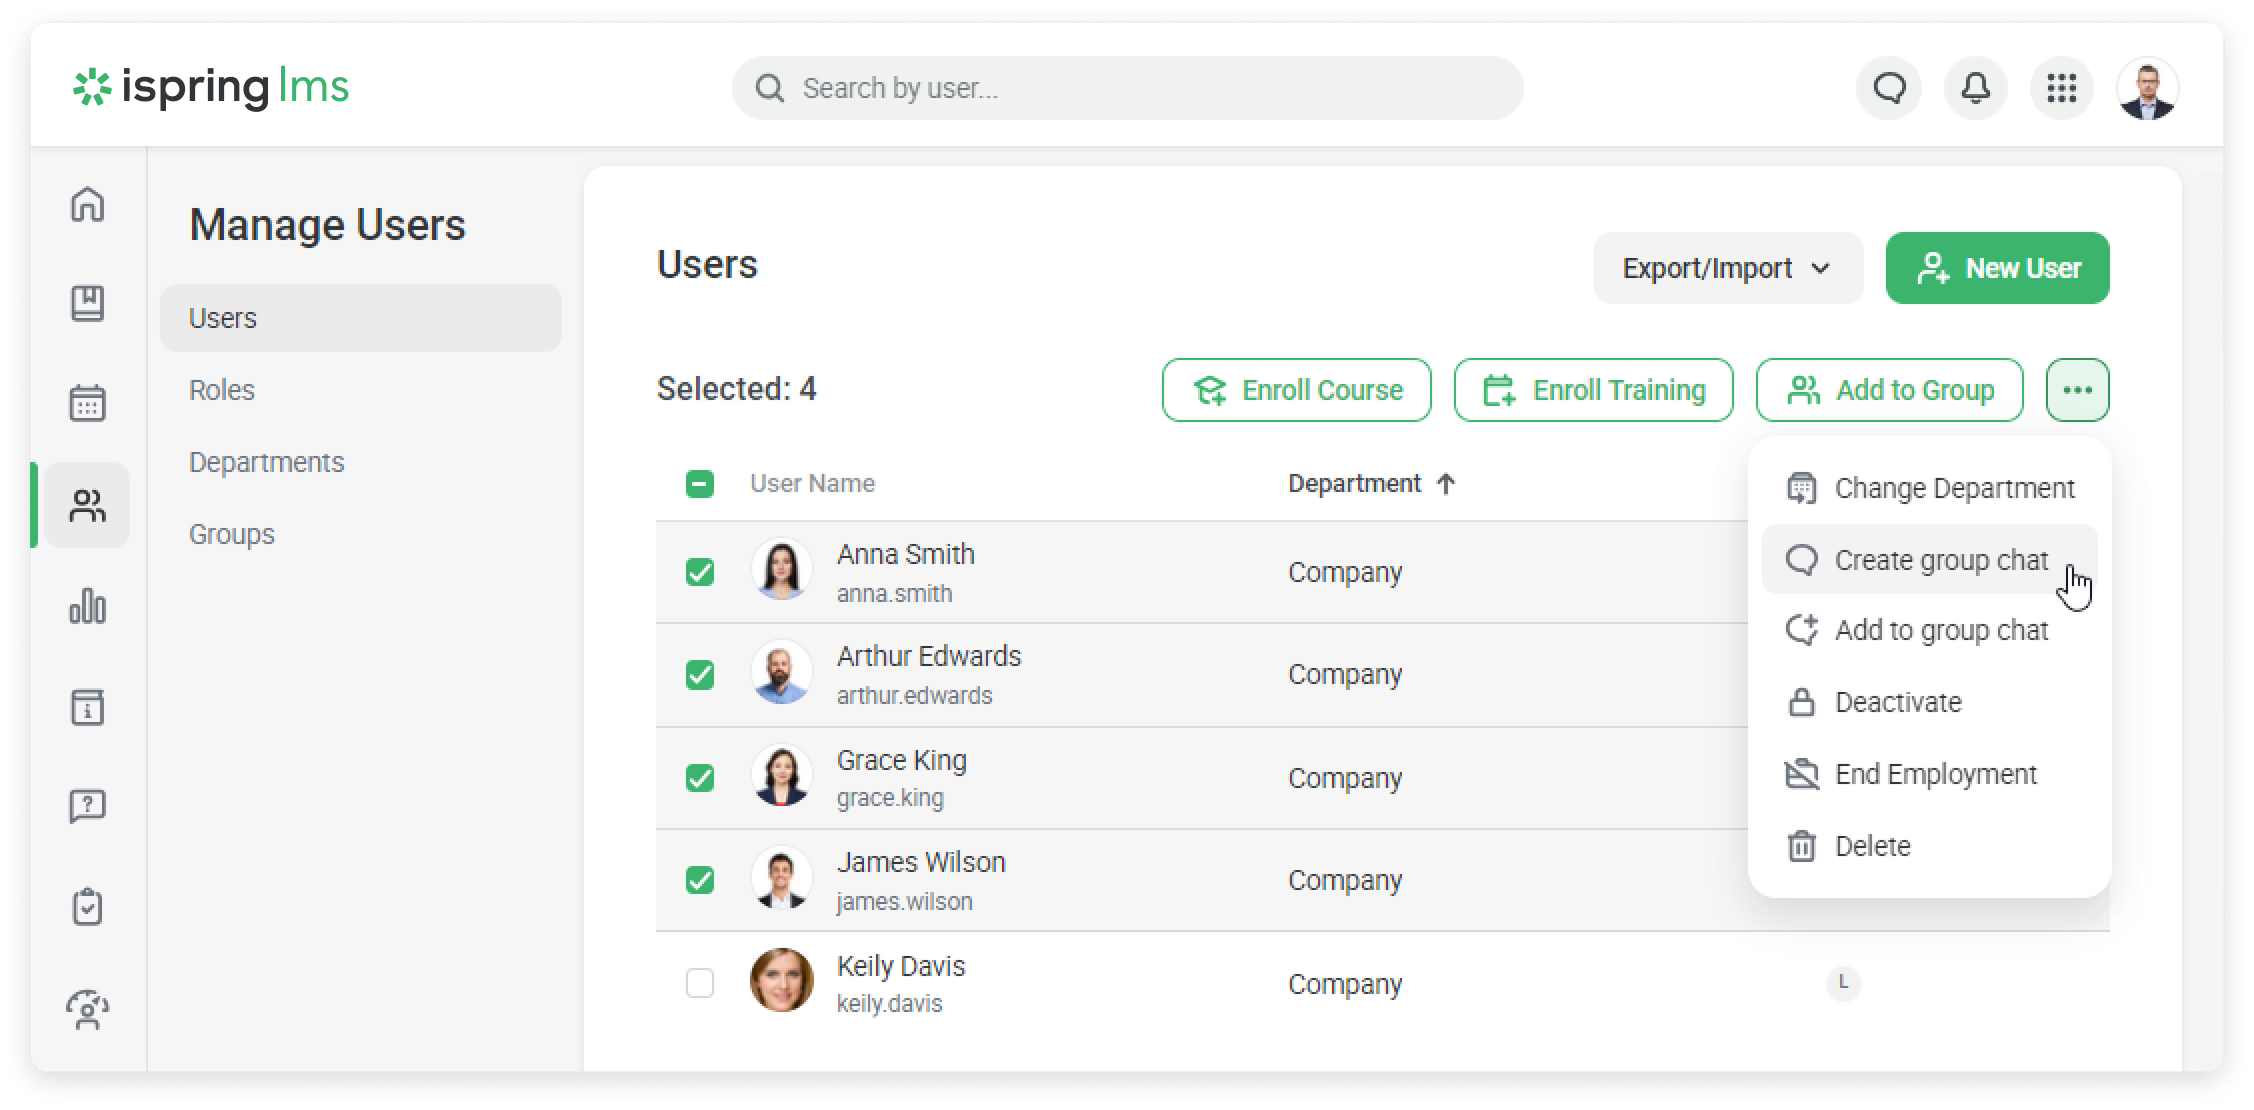Open the help question mark sidebar icon
2254x1110 pixels.
88,806
